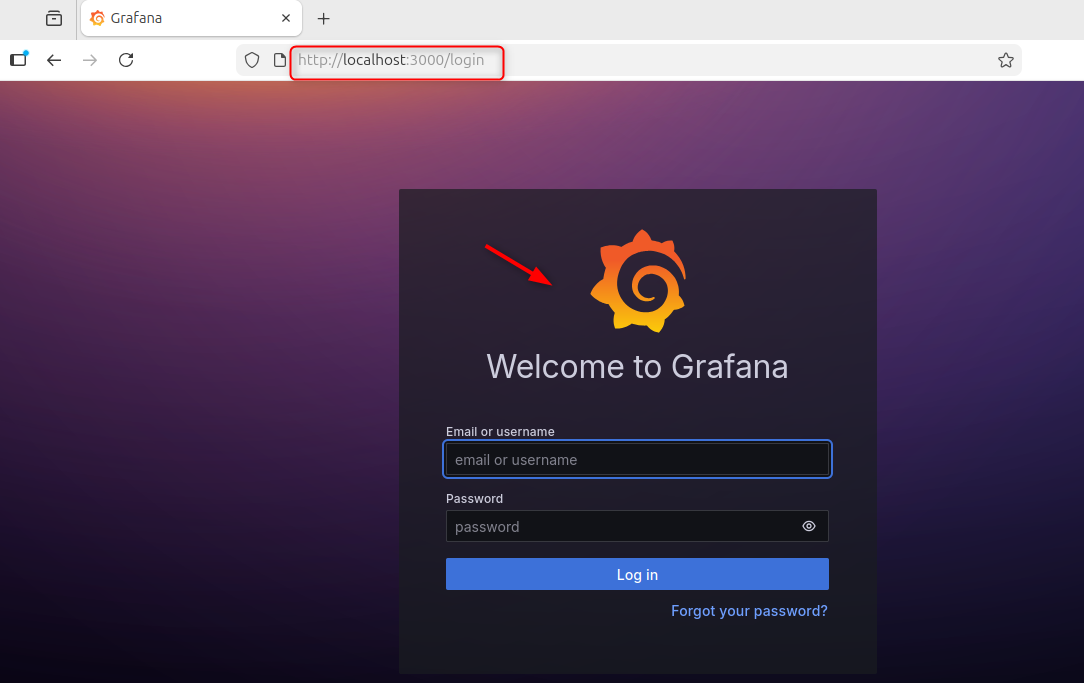Toggle password visibility with the eye icon

tap(809, 527)
